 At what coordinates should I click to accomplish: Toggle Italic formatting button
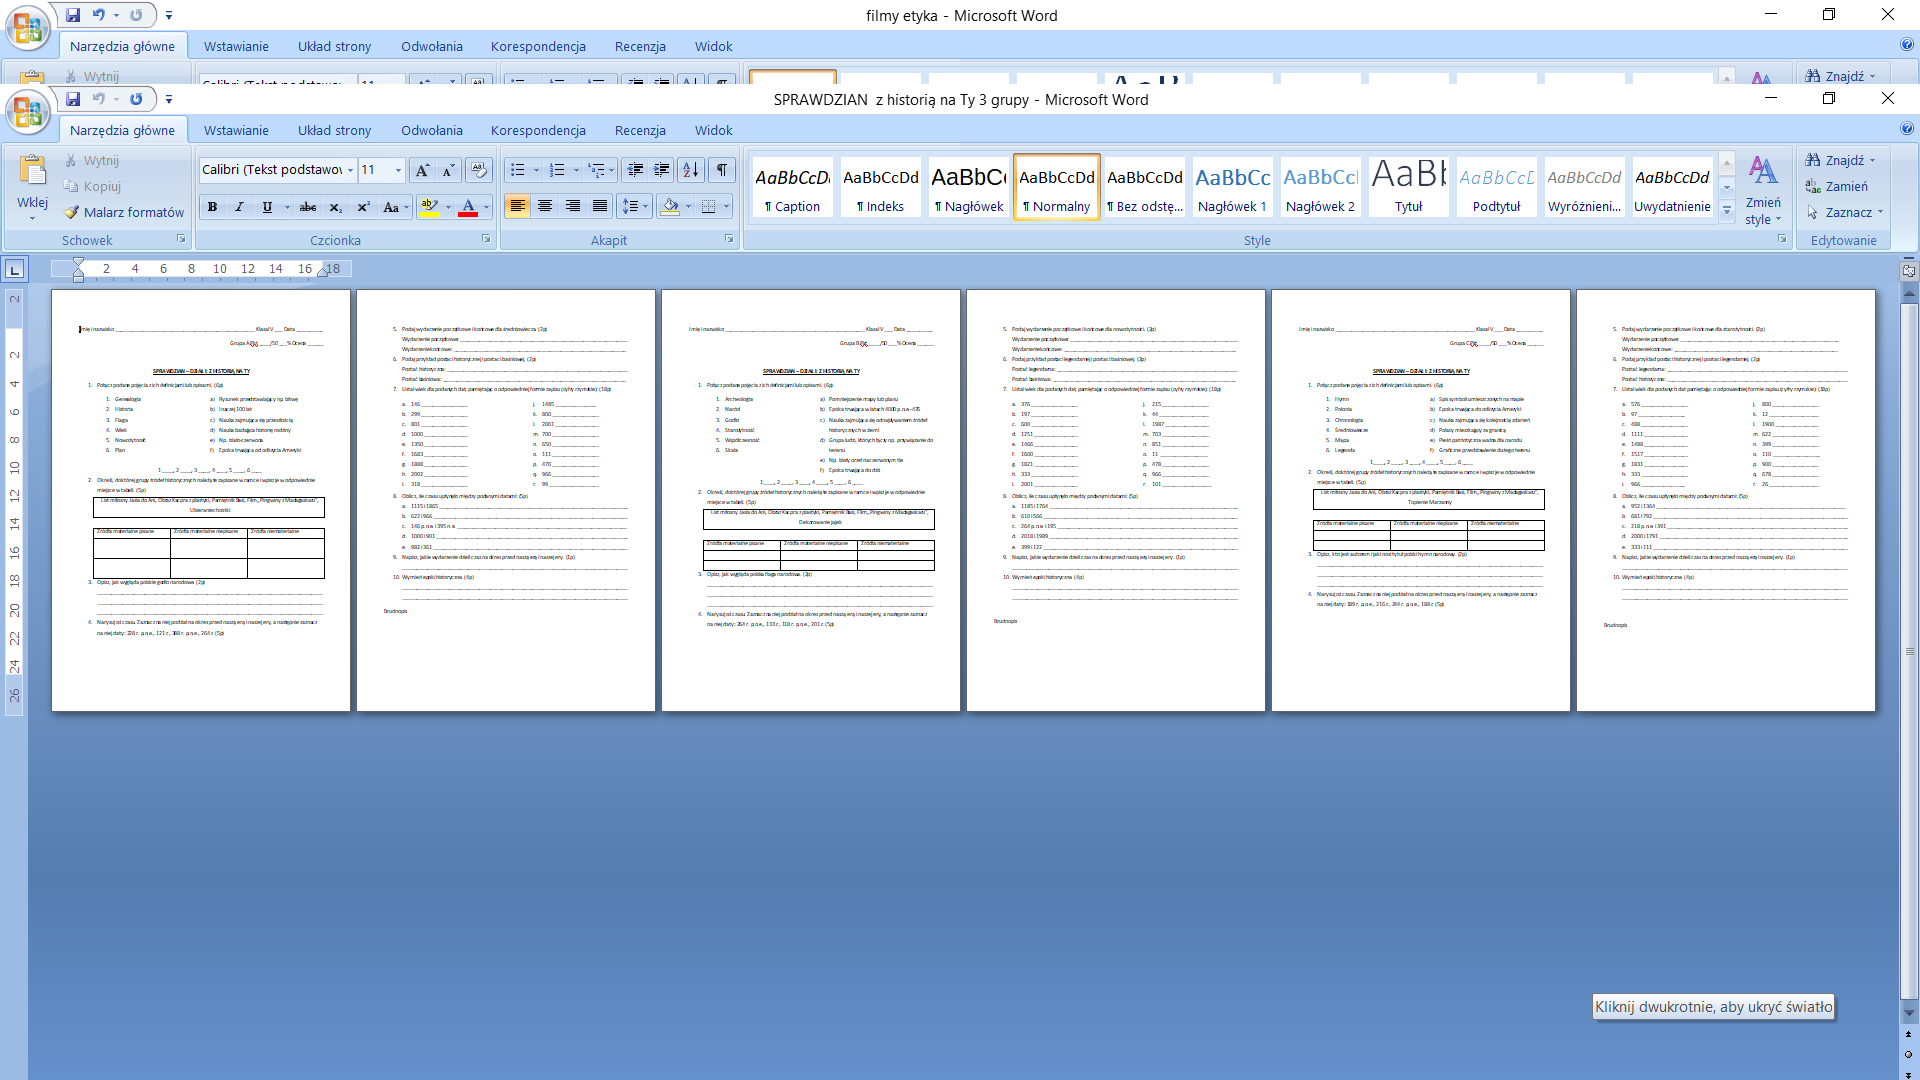(239, 207)
